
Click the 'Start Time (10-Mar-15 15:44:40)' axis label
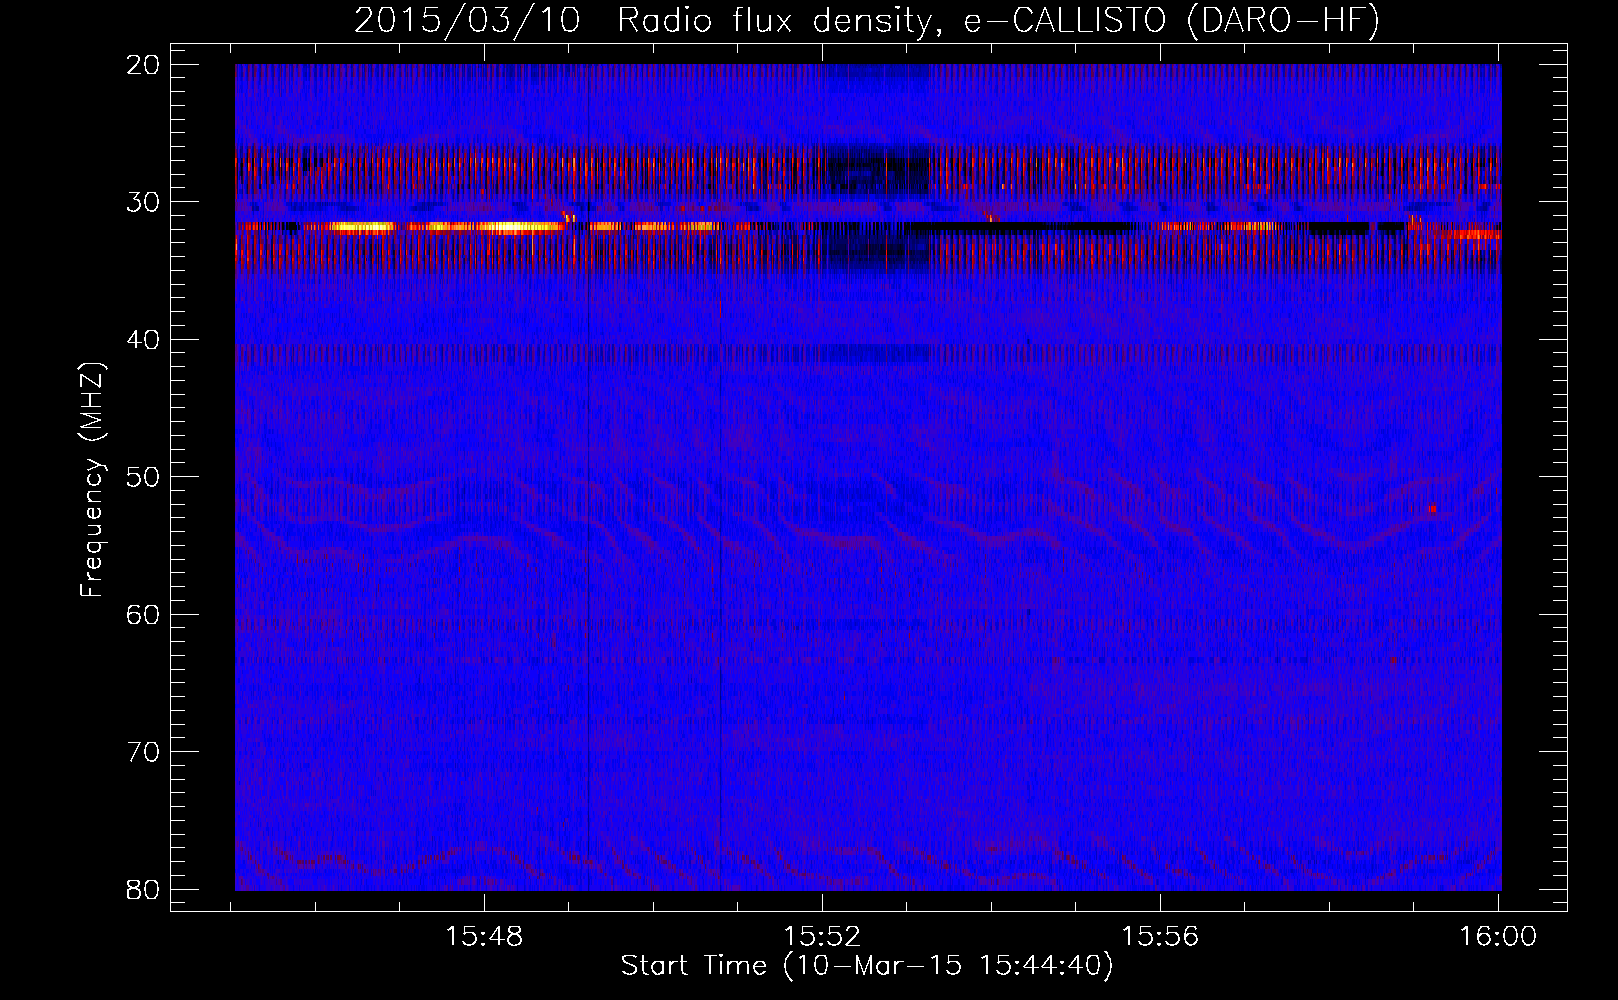pyautogui.click(x=867, y=966)
